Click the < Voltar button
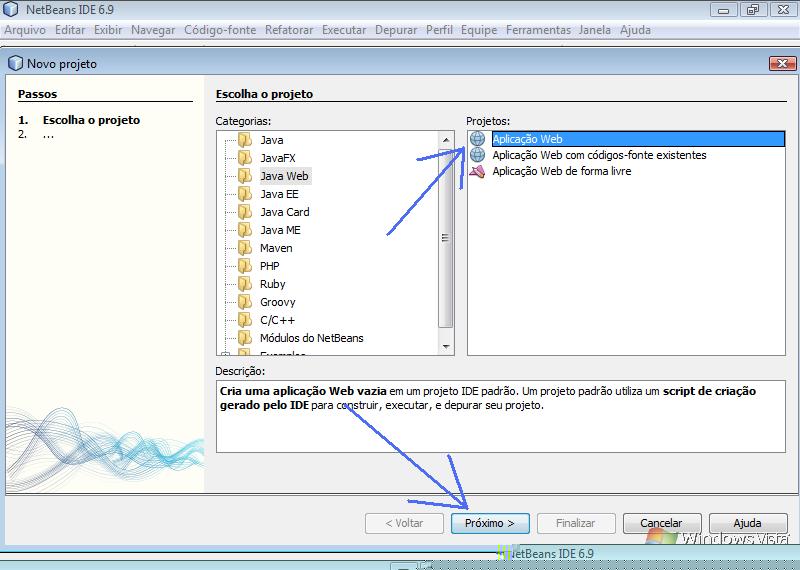This screenshot has width=800, height=570. coord(404,523)
